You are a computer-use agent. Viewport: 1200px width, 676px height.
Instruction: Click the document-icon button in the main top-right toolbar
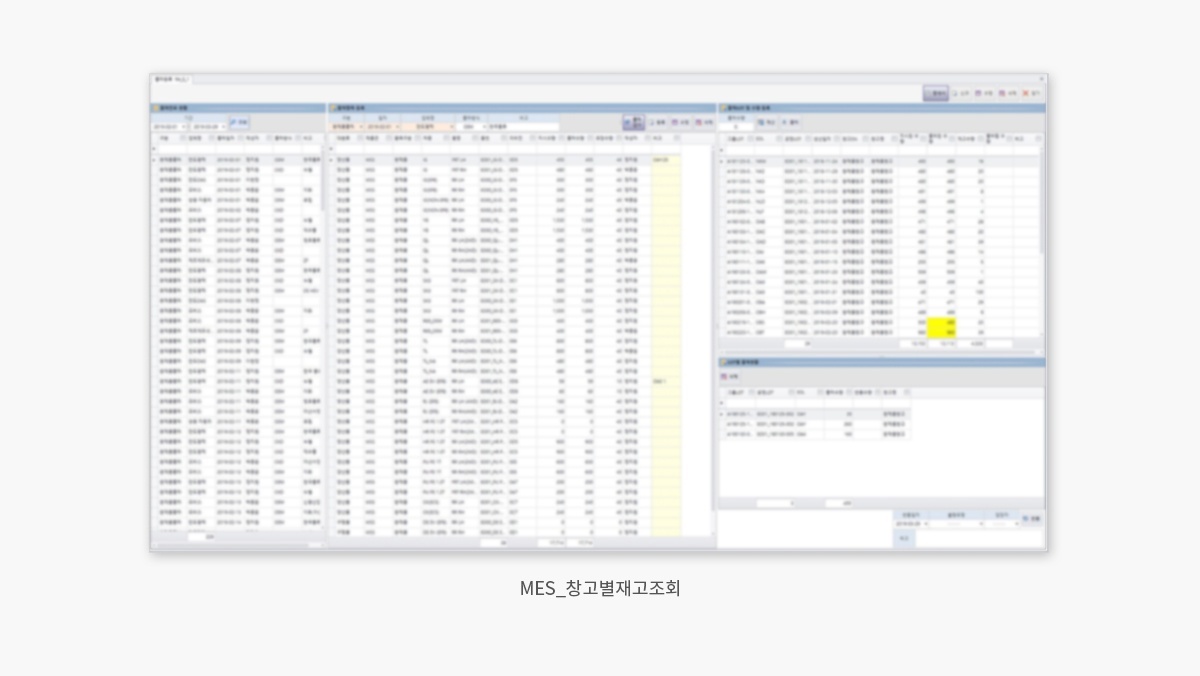click(961, 93)
